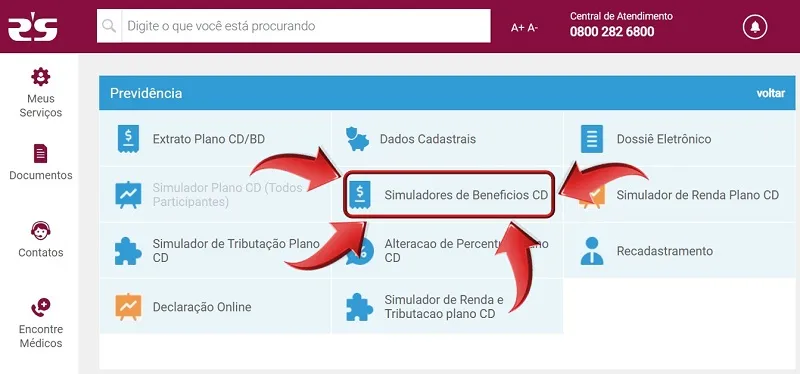
Task: Decrease font size with A-
Action: tap(533, 28)
